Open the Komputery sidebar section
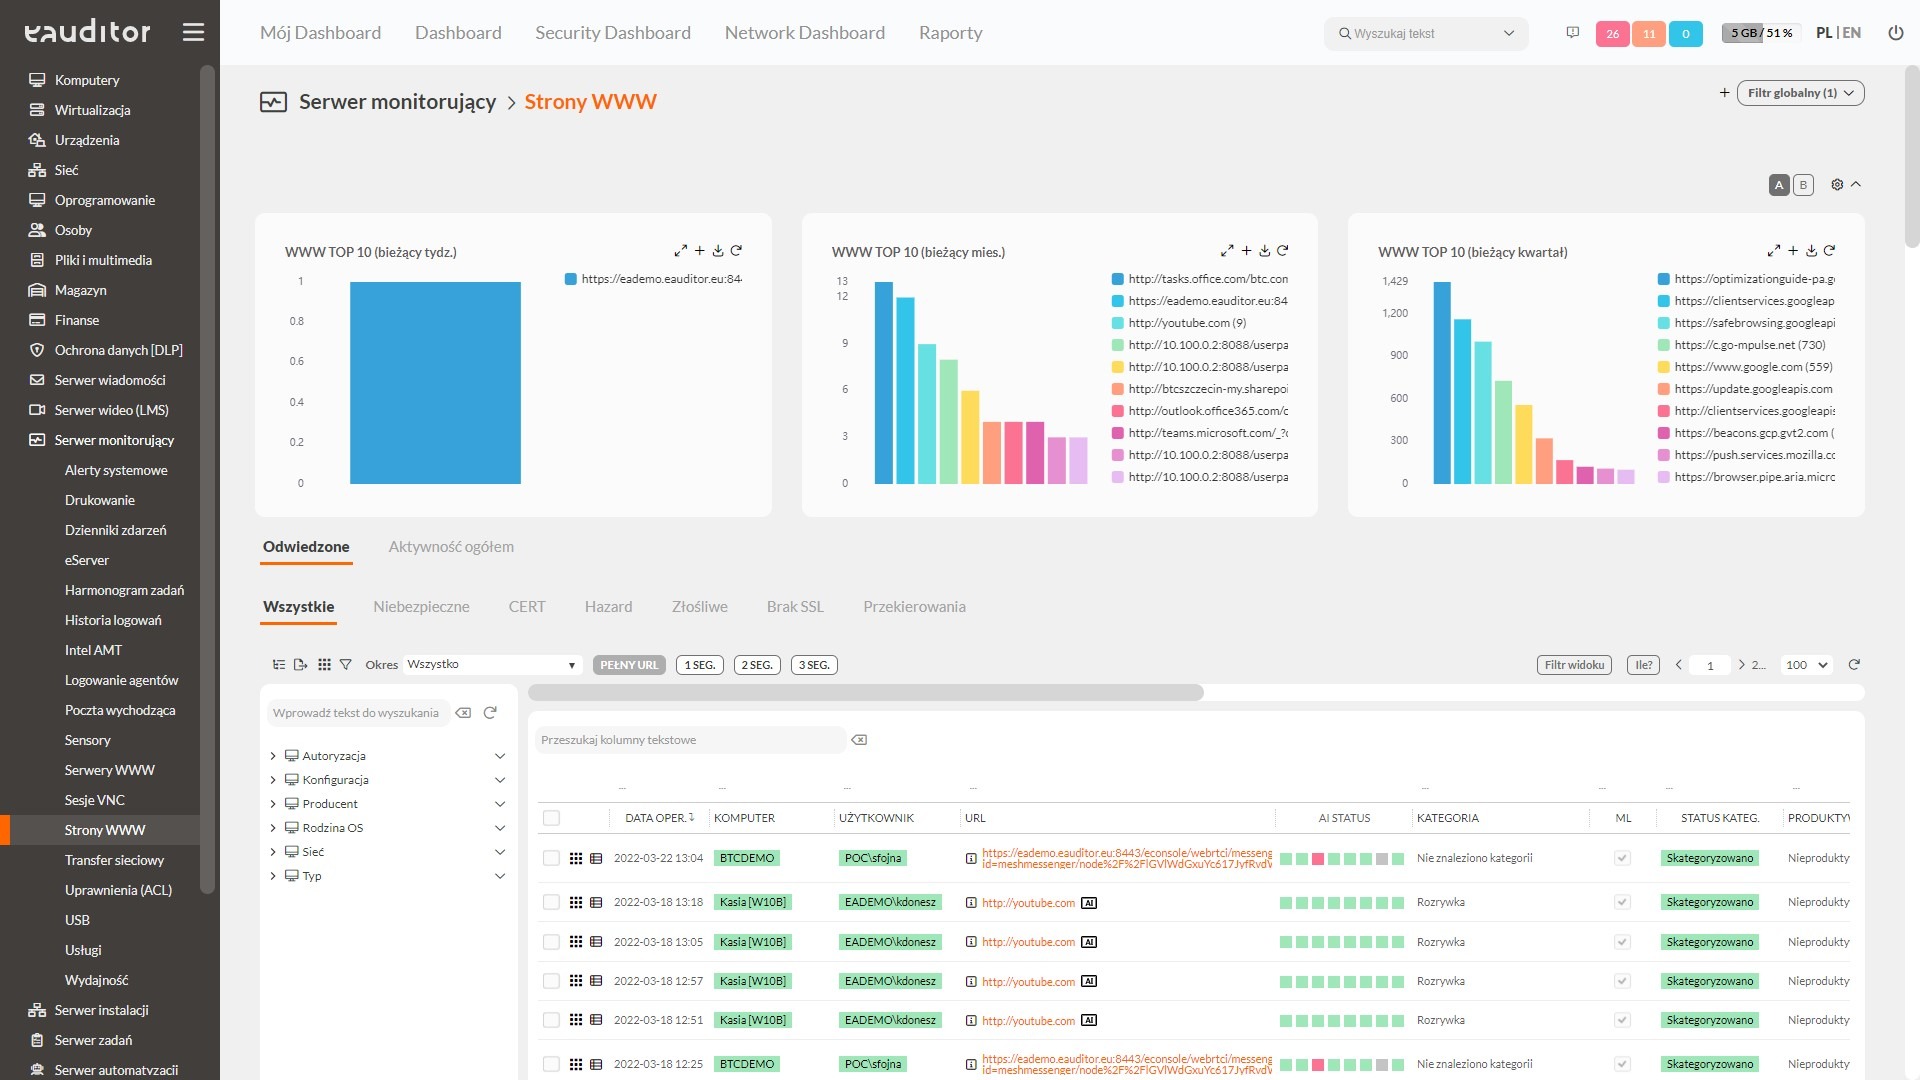This screenshot has width=1920, height=1080. pos(87,80)
